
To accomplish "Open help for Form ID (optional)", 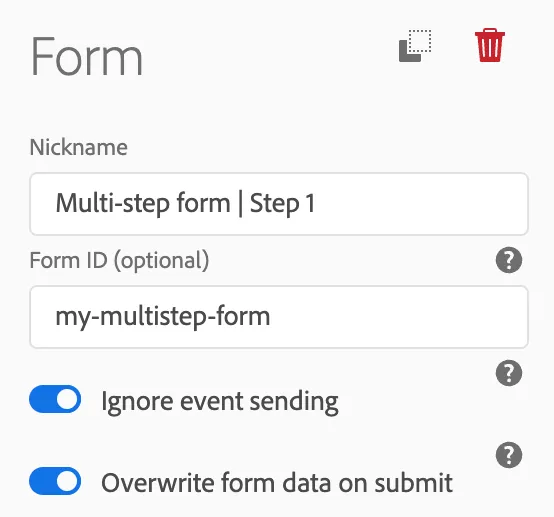I will coord(509,260).
